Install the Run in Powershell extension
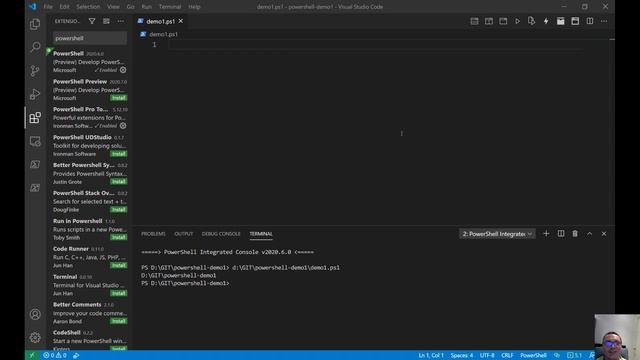 click(x=119, y=238)
